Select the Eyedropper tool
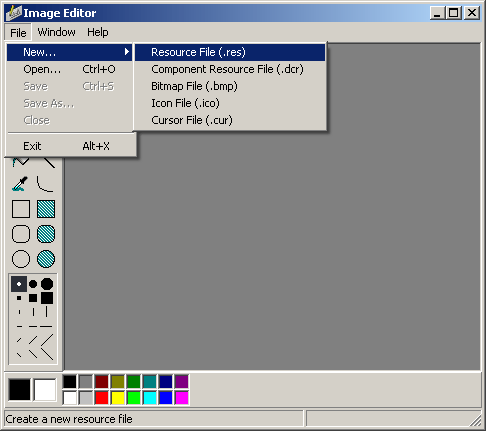Screen dimensions: 486x431 point(21,184)
